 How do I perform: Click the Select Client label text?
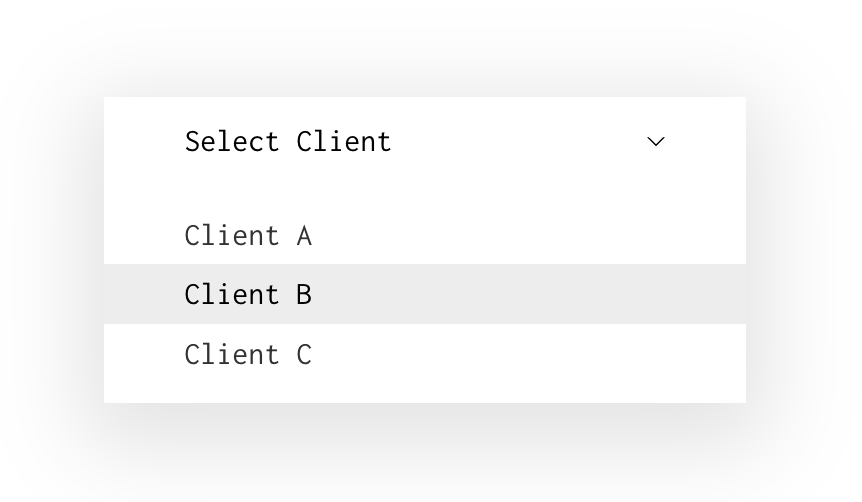tap(288, 142)
